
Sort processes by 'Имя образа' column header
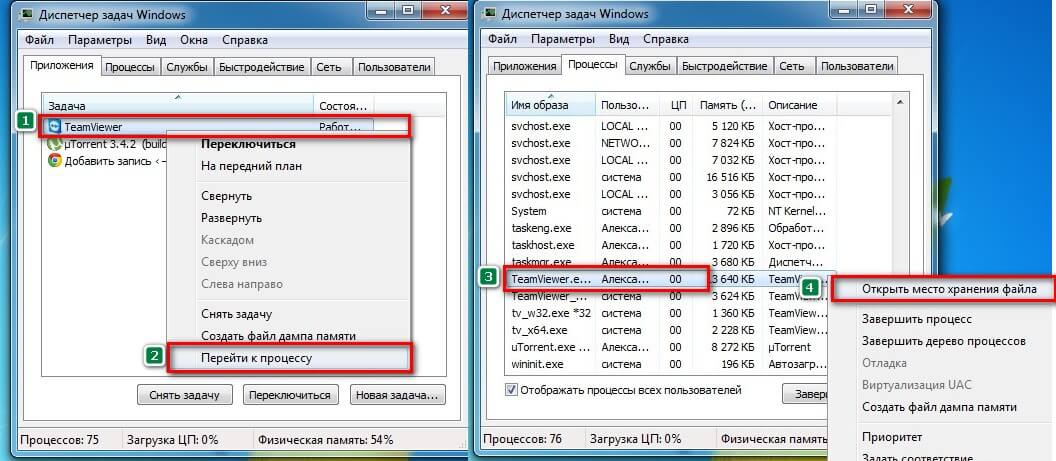(551, 105)
